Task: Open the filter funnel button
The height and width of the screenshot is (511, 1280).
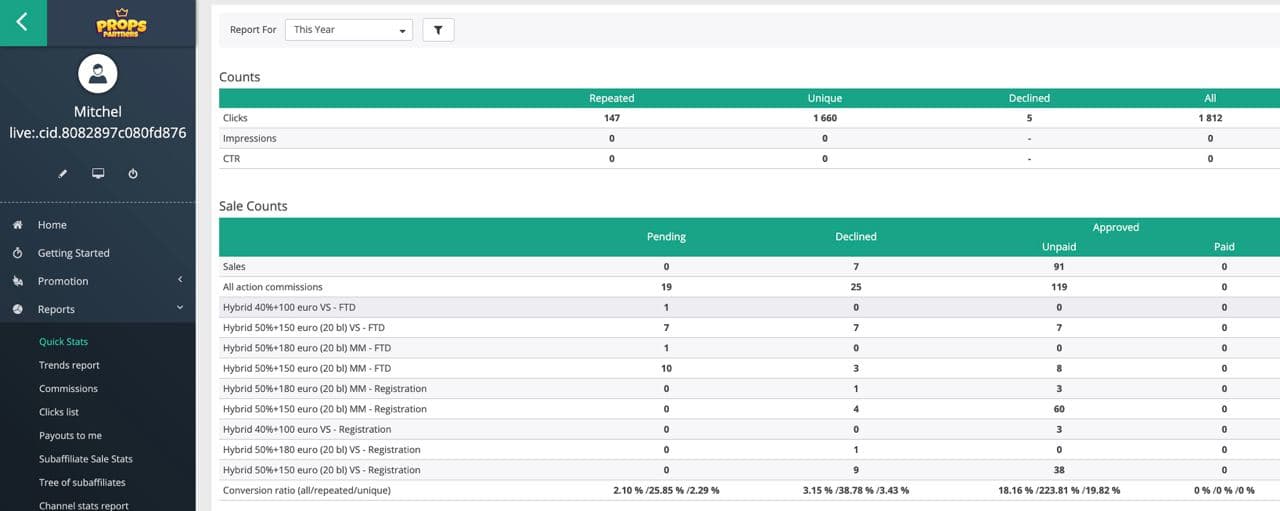Action: tap(438, 30)
